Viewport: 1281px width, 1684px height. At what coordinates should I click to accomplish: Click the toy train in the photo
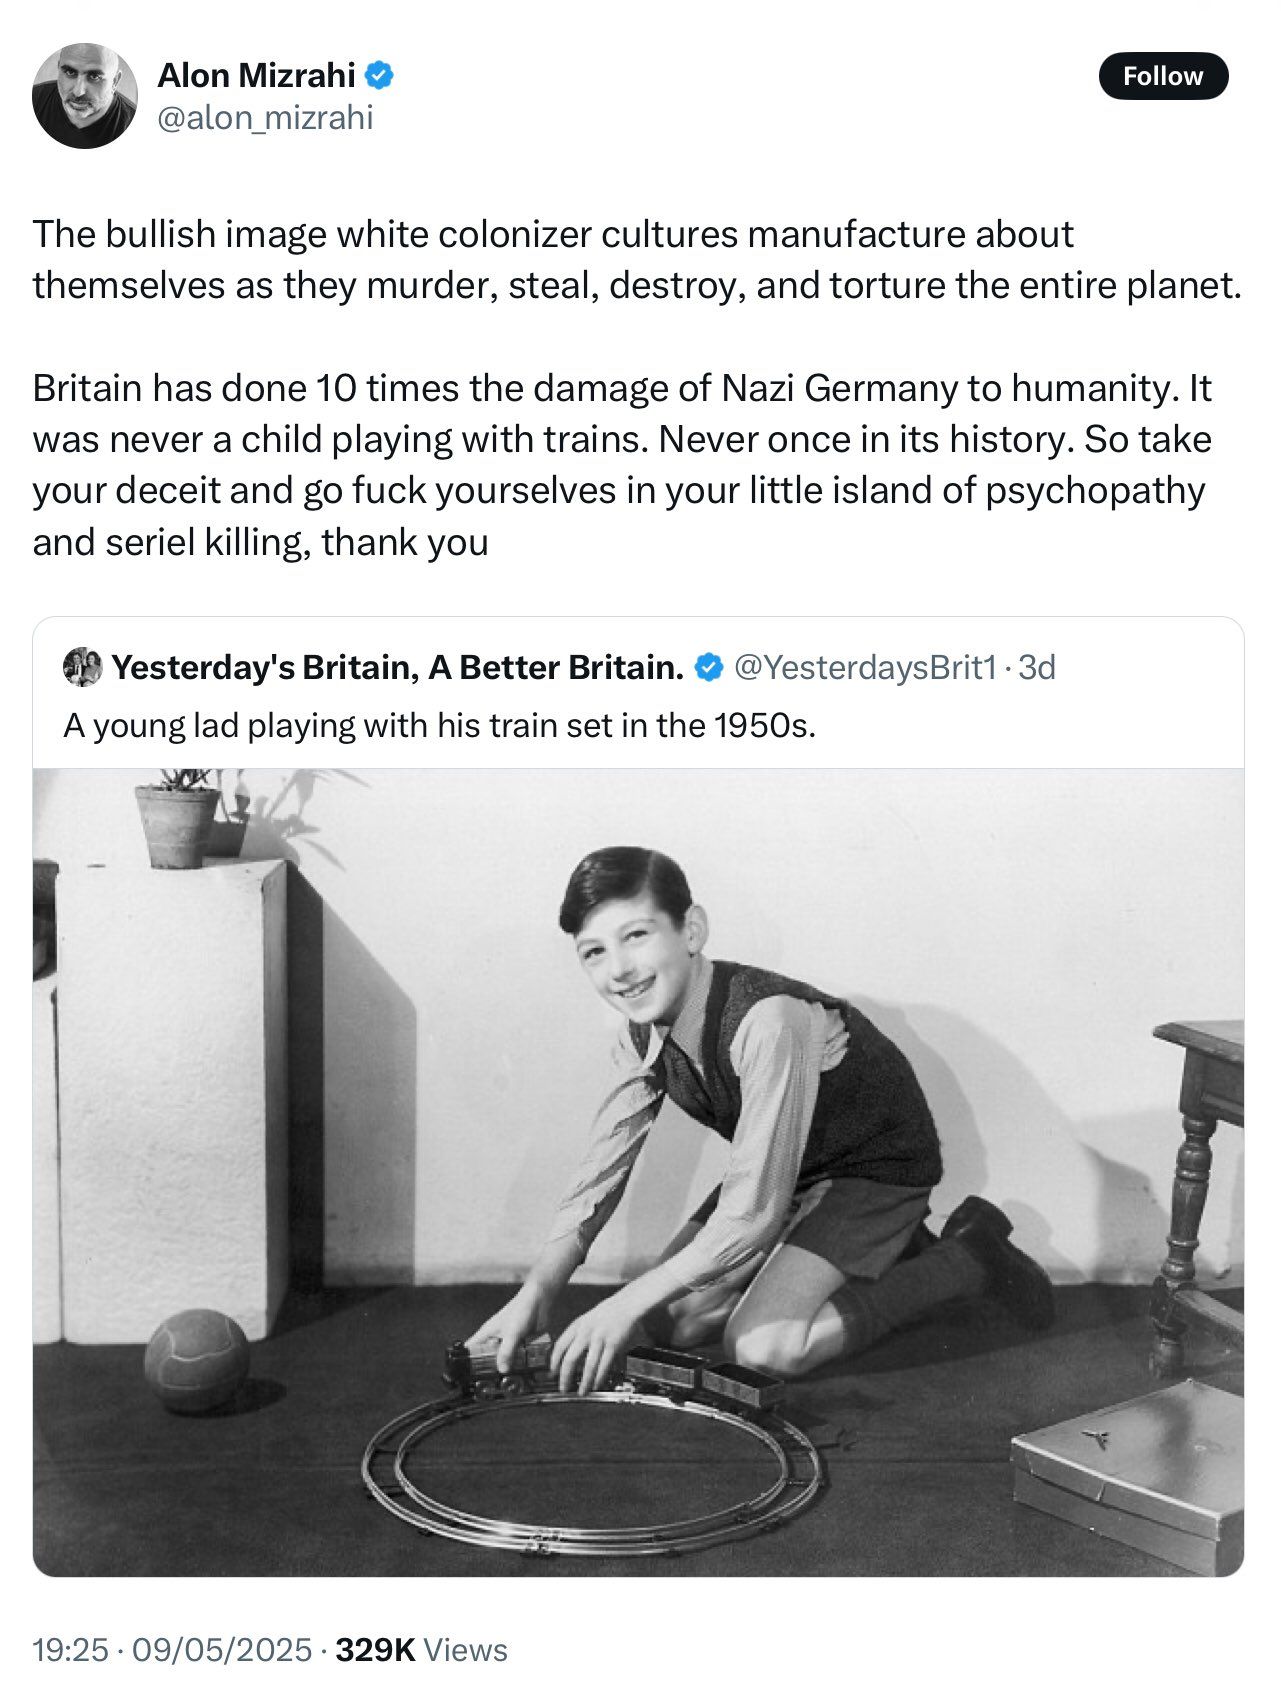tap(500, 1365)
